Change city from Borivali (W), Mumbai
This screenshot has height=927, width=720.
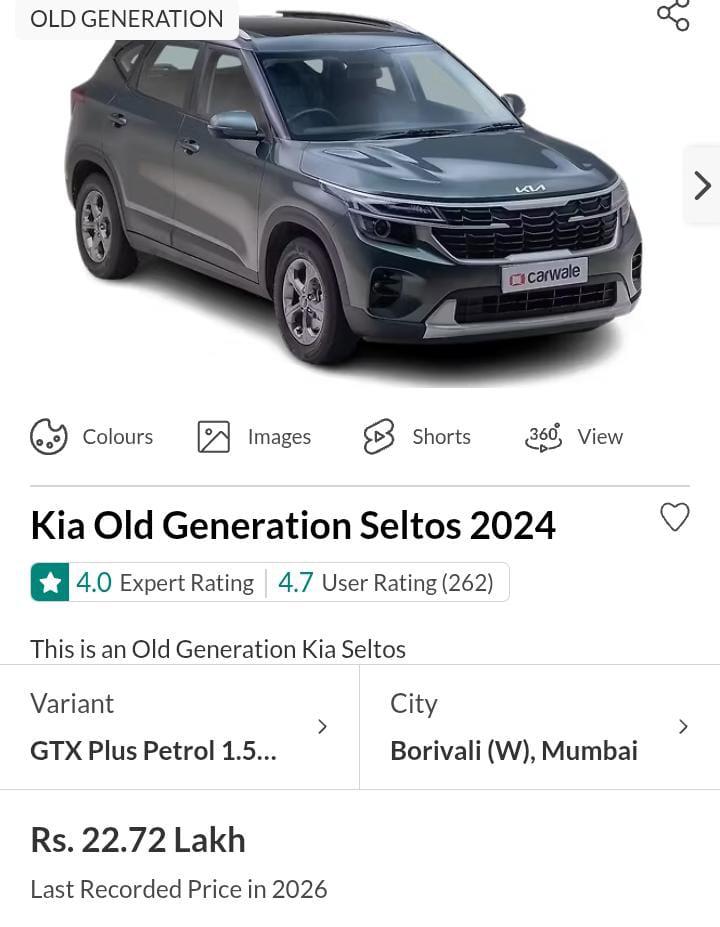tap(514, 751)
